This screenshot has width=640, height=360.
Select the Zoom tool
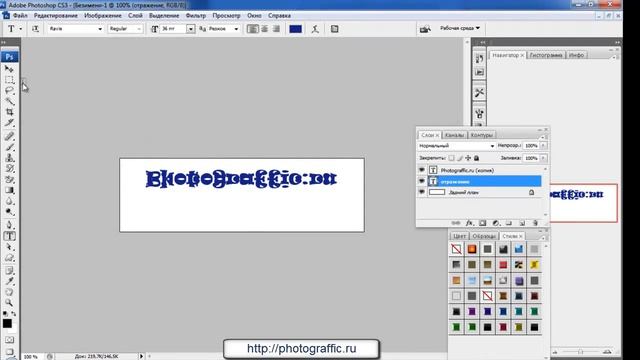(9, 303)
